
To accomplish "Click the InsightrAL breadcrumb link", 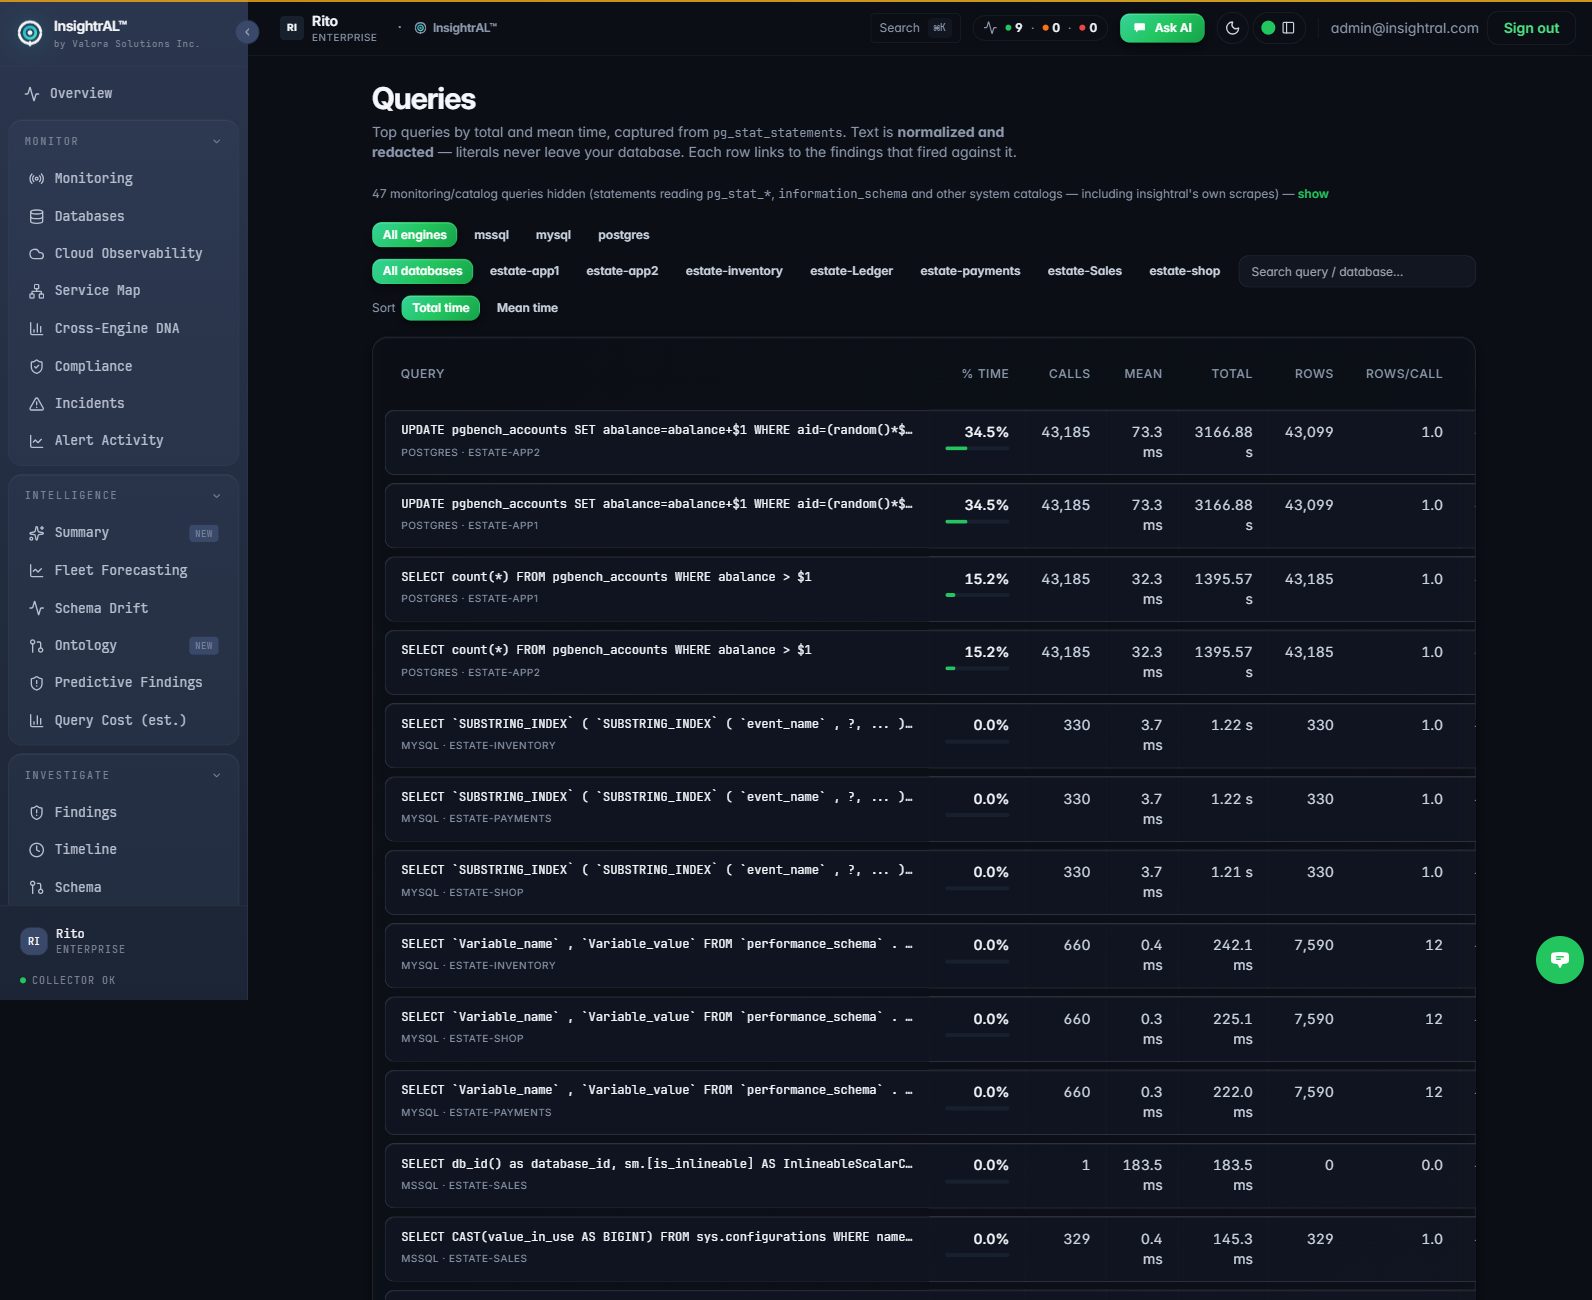I will click(x=456, y=28).
